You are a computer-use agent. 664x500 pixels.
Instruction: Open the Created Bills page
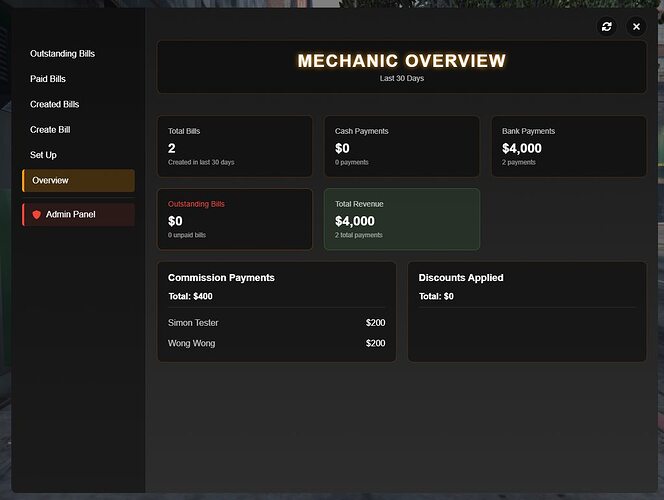coord(55,104)
